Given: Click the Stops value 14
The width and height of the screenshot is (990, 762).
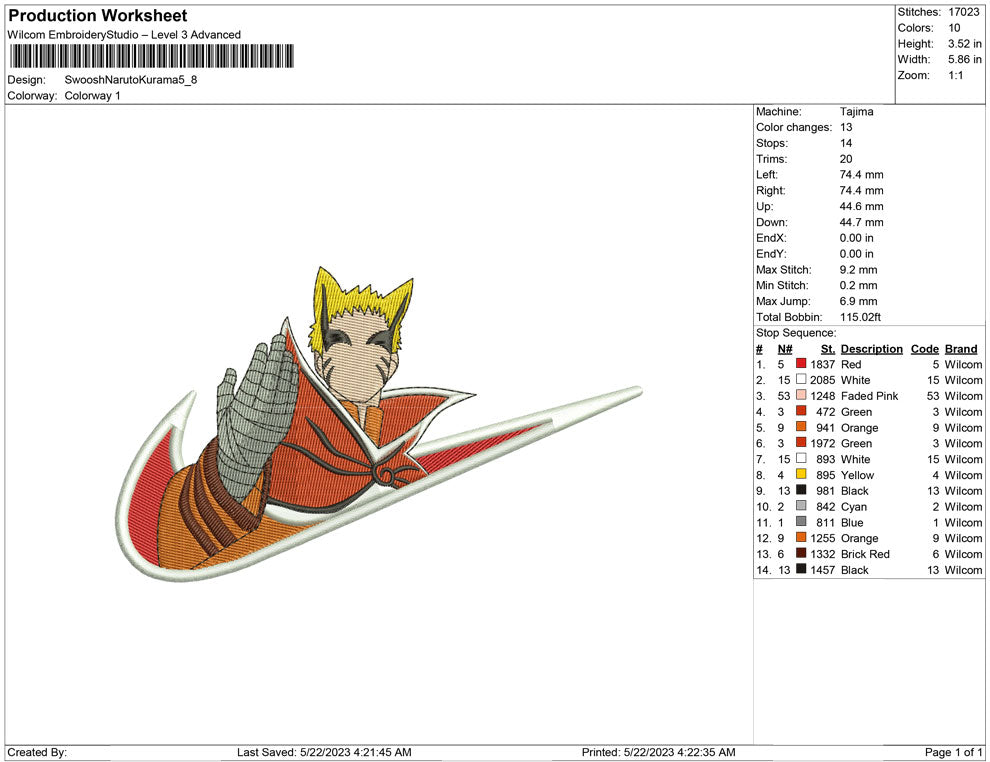Looking at the screenshot, I should click(x=846, y=143).
